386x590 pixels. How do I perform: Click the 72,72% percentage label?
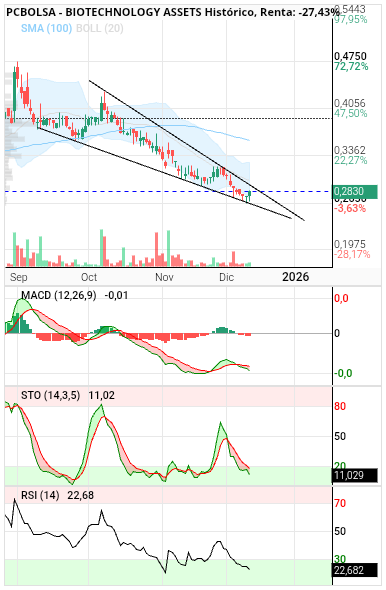tap(351, 66)
